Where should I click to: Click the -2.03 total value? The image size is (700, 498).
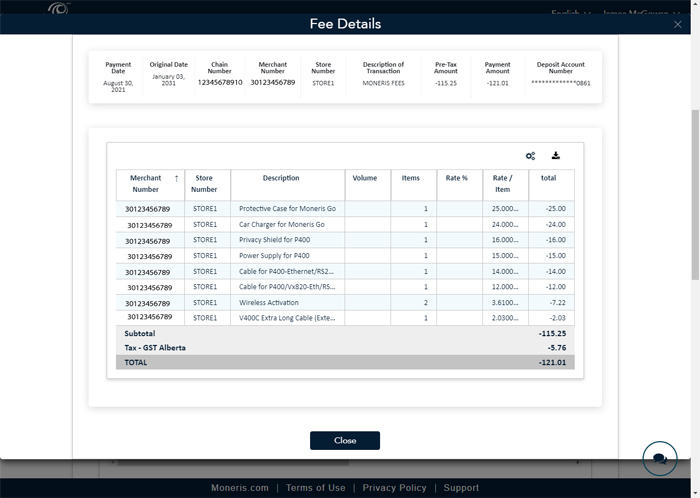557,318
